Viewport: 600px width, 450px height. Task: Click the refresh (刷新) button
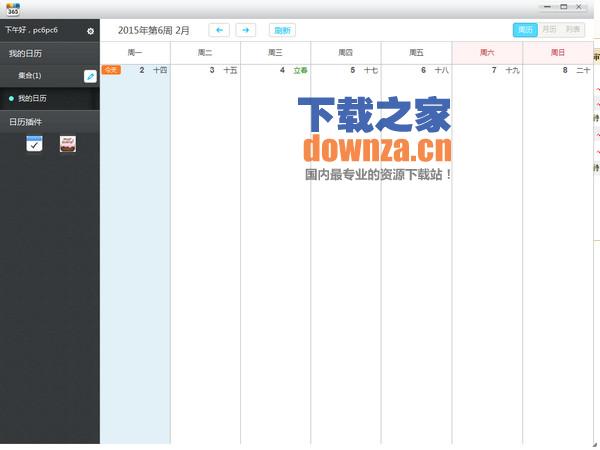pos(282,30)
